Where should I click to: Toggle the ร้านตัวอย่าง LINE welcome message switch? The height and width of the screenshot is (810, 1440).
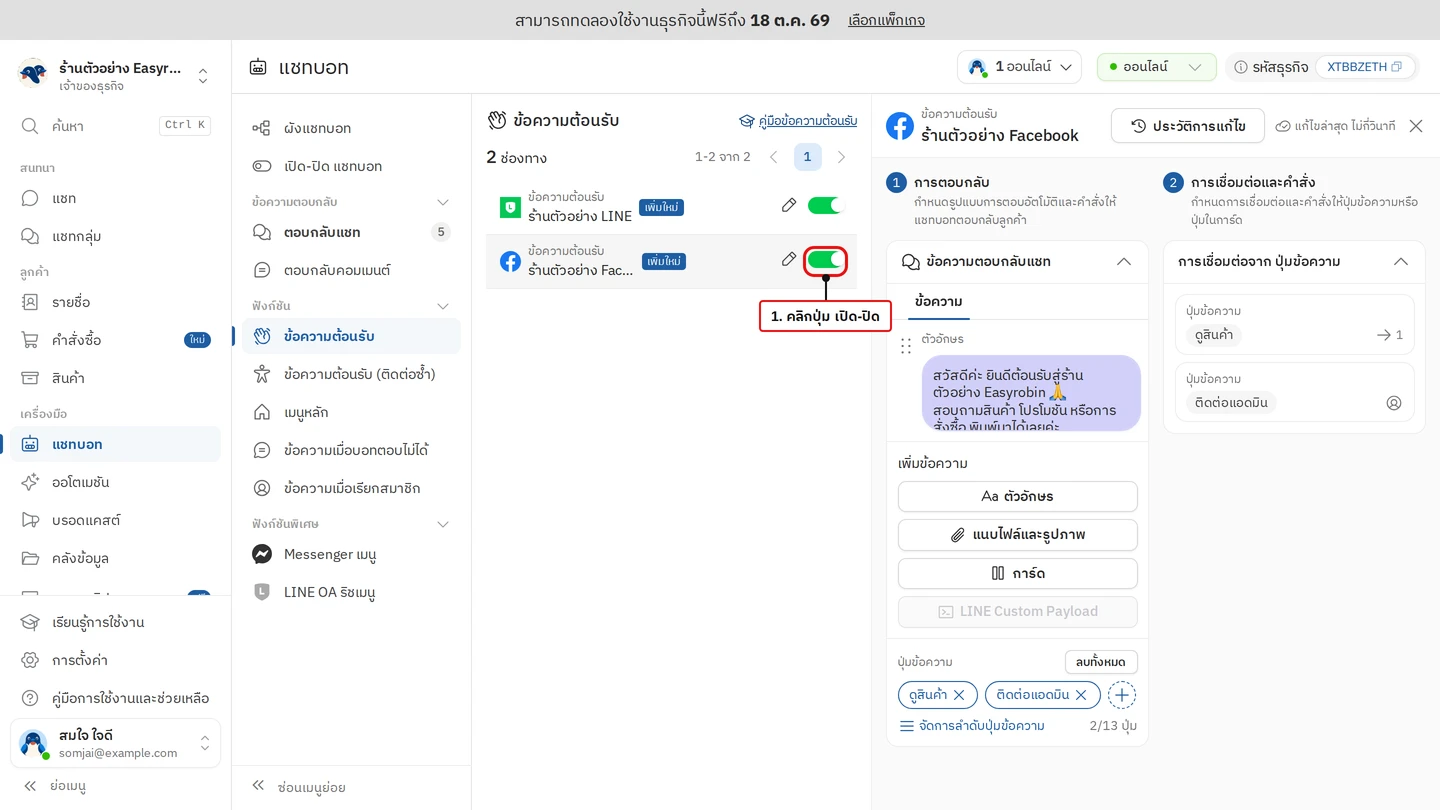point(826,205)
